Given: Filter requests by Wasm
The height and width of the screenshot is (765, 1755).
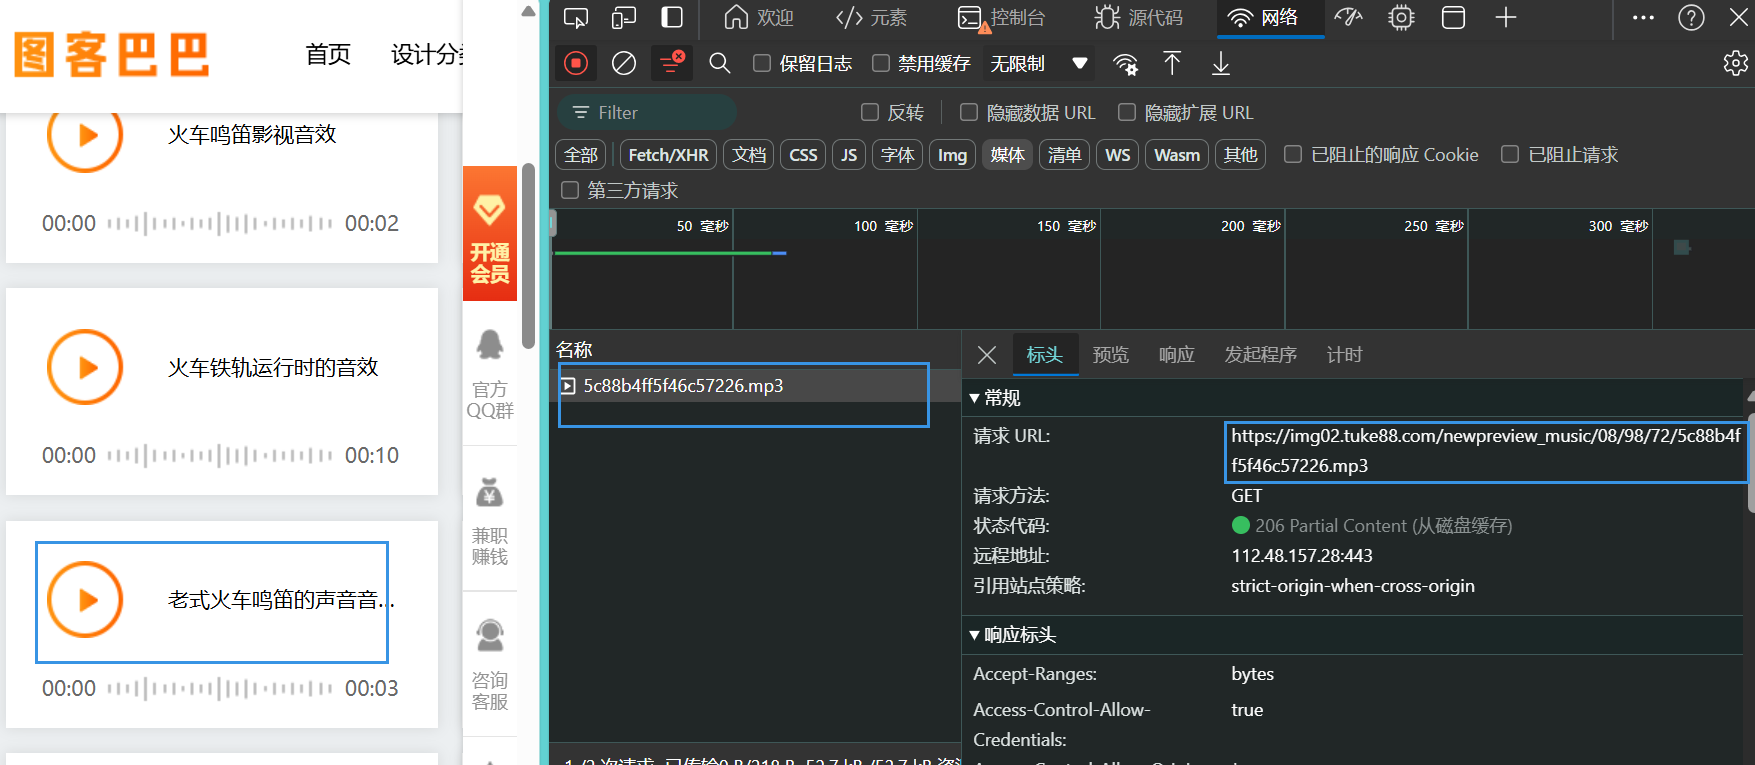Looking at the screenshot, I should point(1177,155).
